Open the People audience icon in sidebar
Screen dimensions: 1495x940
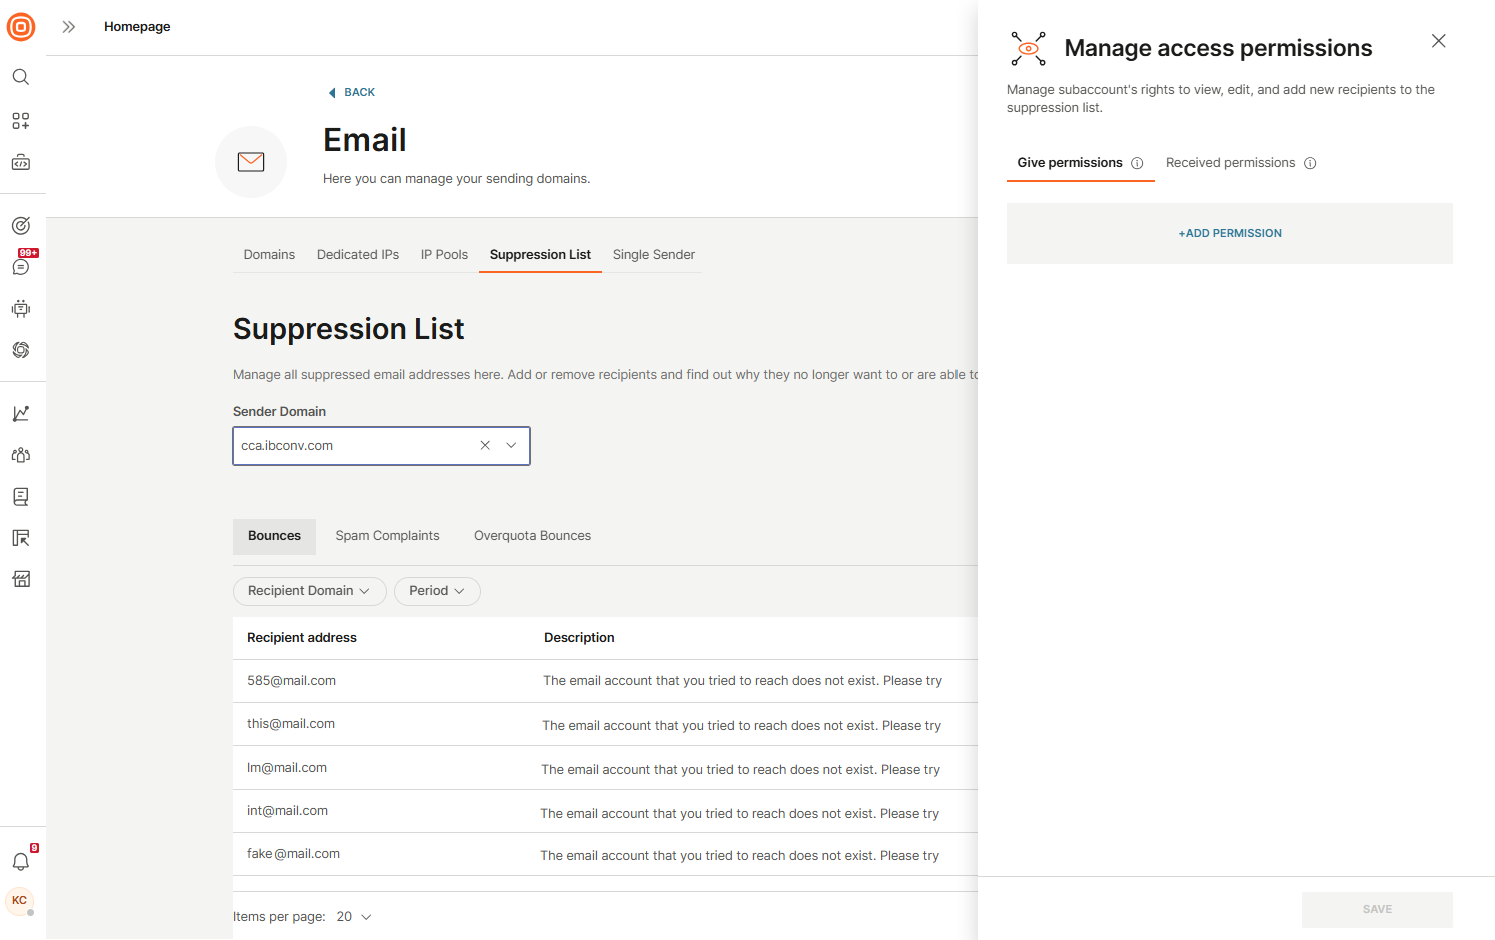tap(20, 454)
